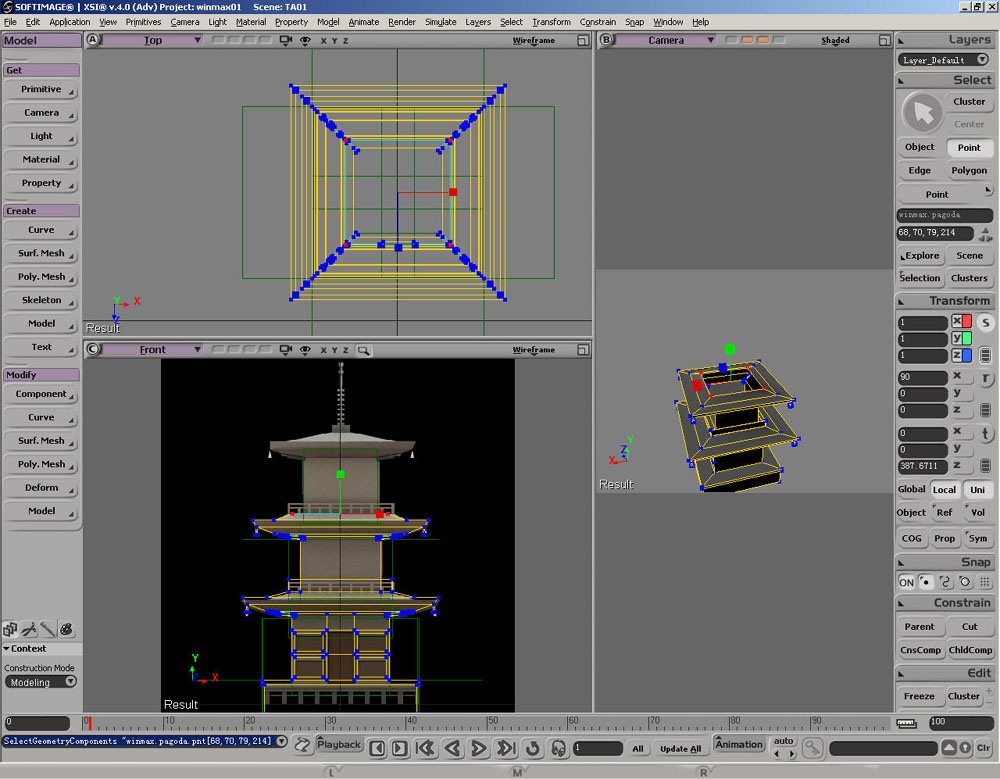Viewport: 1000px width, 779px height.
Task: Click the Translate (t) tool button
Action: click(x=985, y=434)
